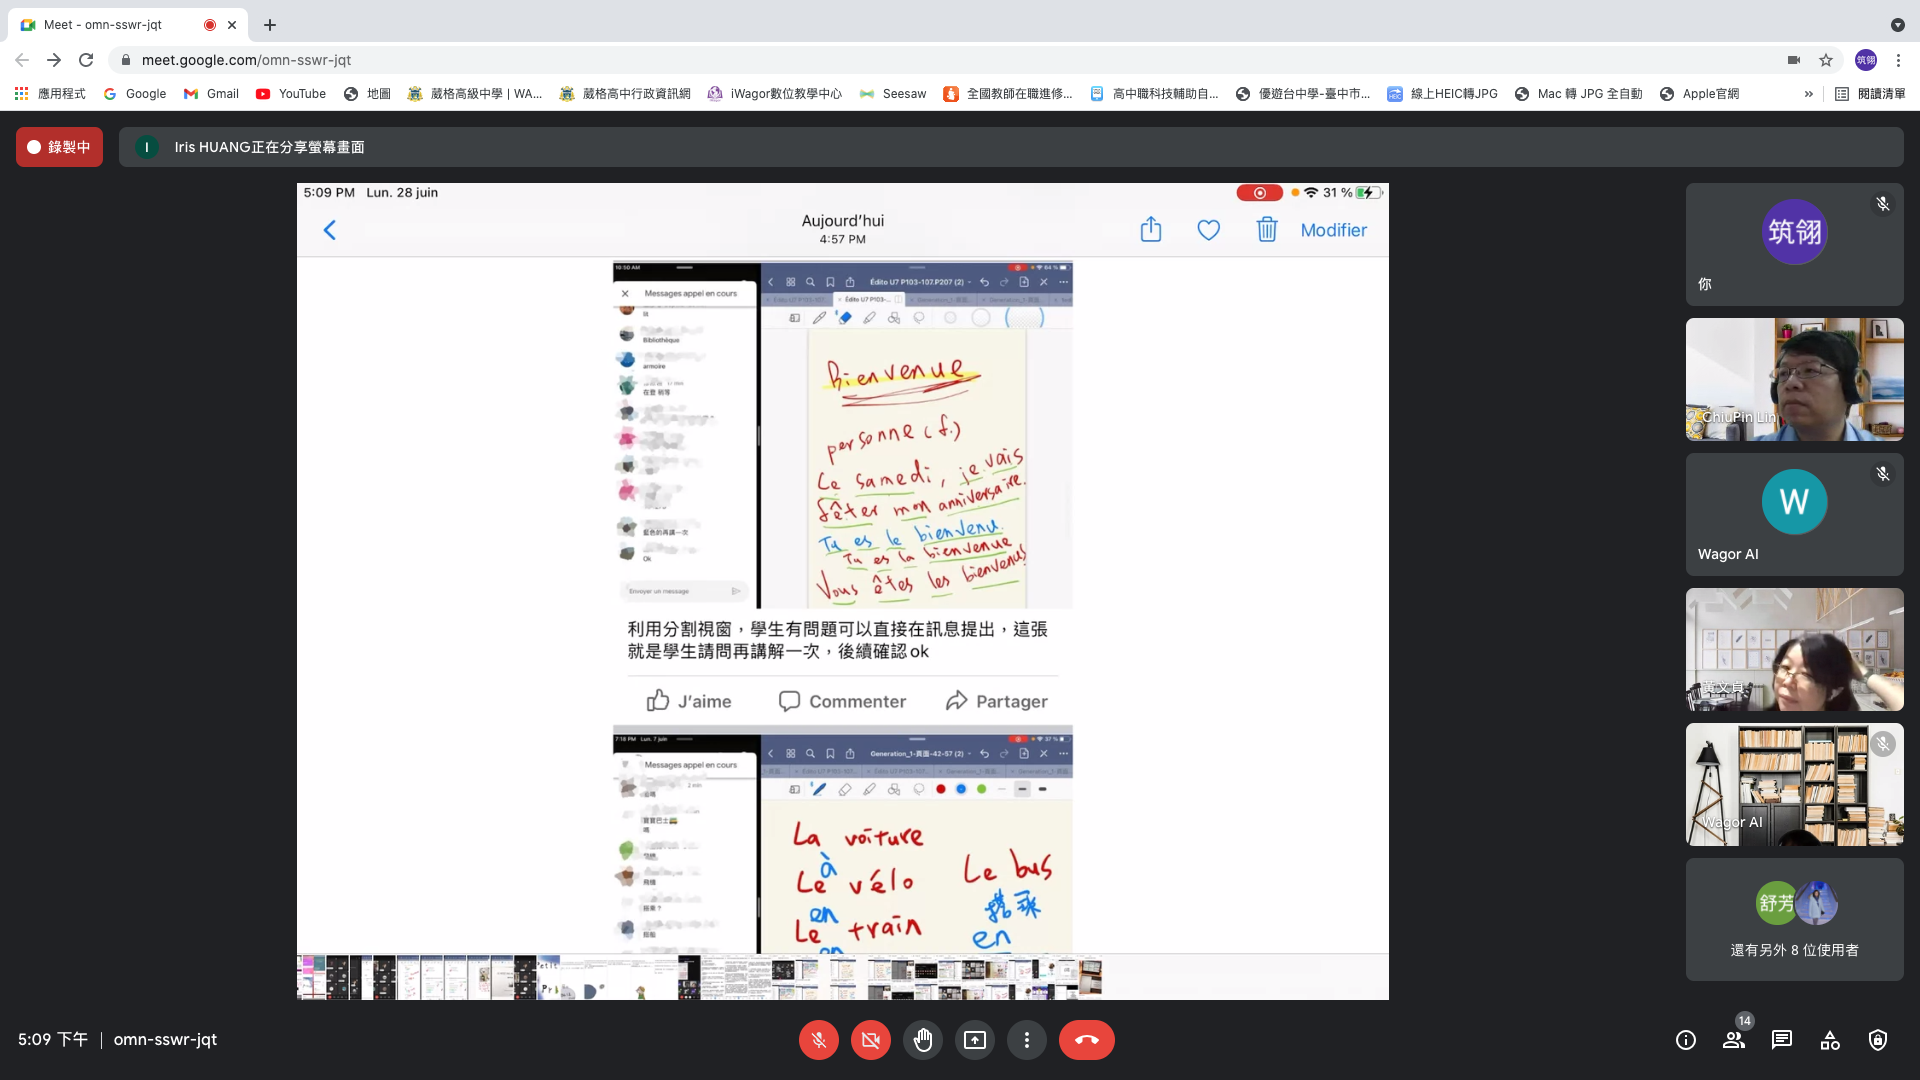
Task: Open the YouTube bookmark
Action: (291, 94)
